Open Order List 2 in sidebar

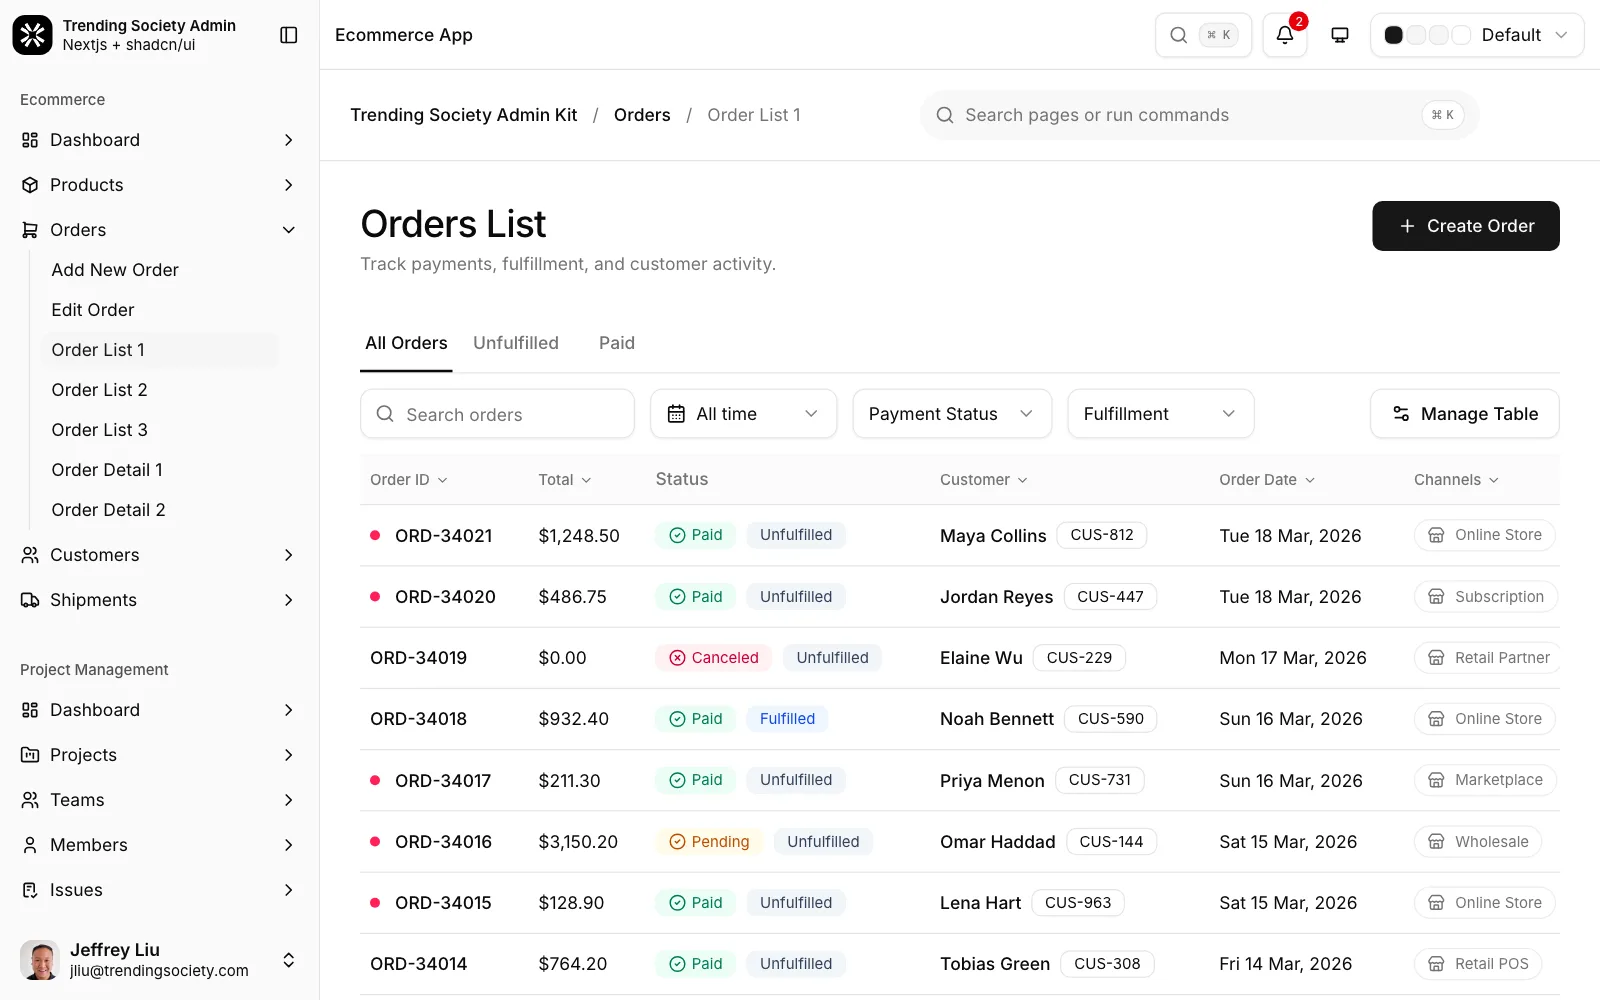pyautogui.click(x=100, y=390)
